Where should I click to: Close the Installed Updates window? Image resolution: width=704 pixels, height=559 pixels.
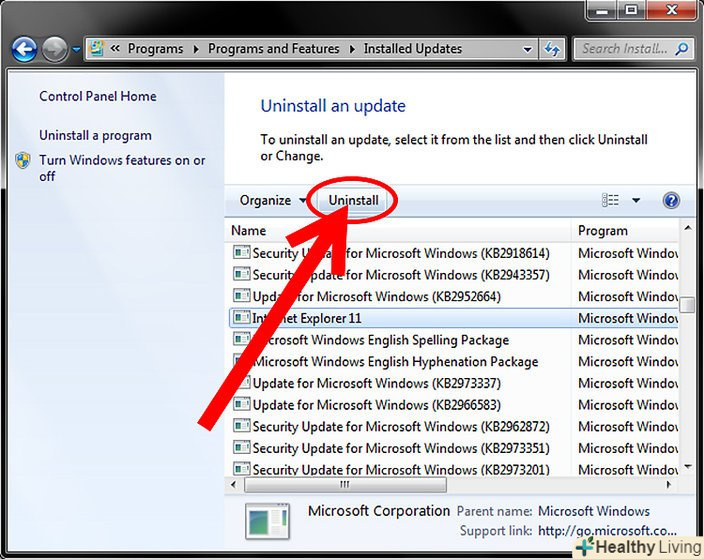[672, 10]
